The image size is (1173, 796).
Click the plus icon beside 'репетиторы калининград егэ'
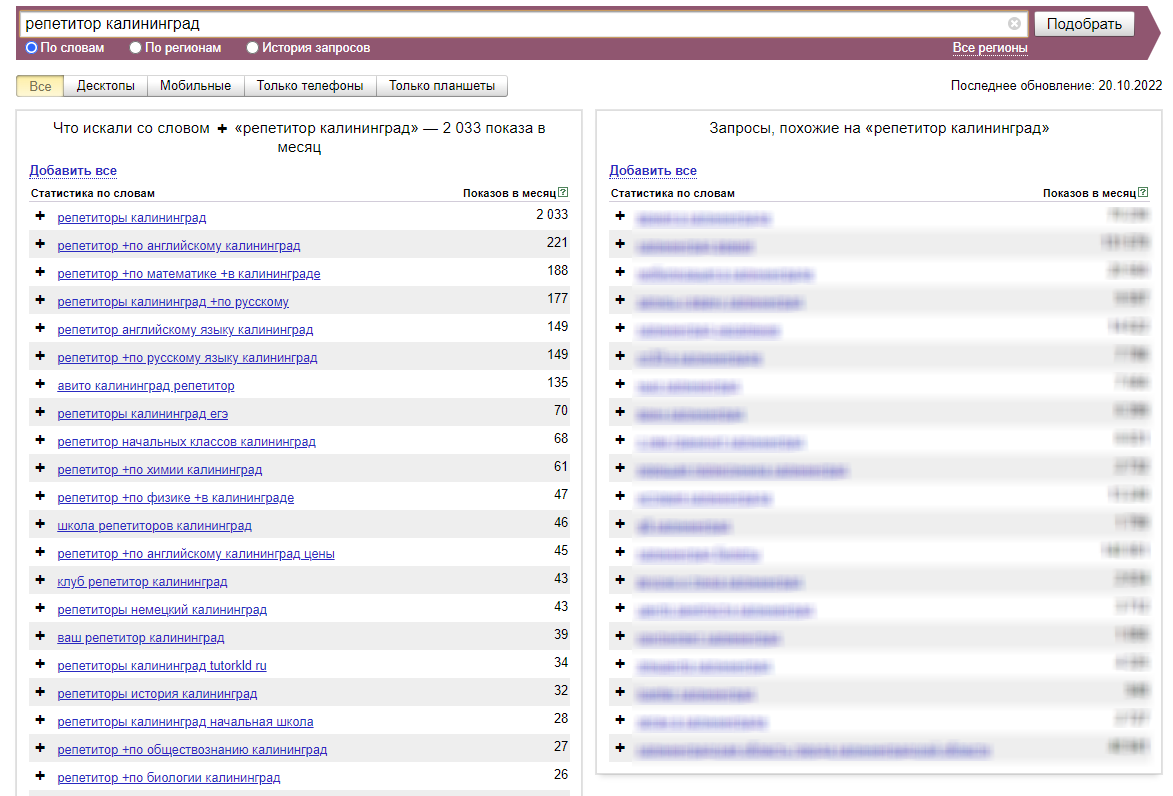[x=40, y=412]
